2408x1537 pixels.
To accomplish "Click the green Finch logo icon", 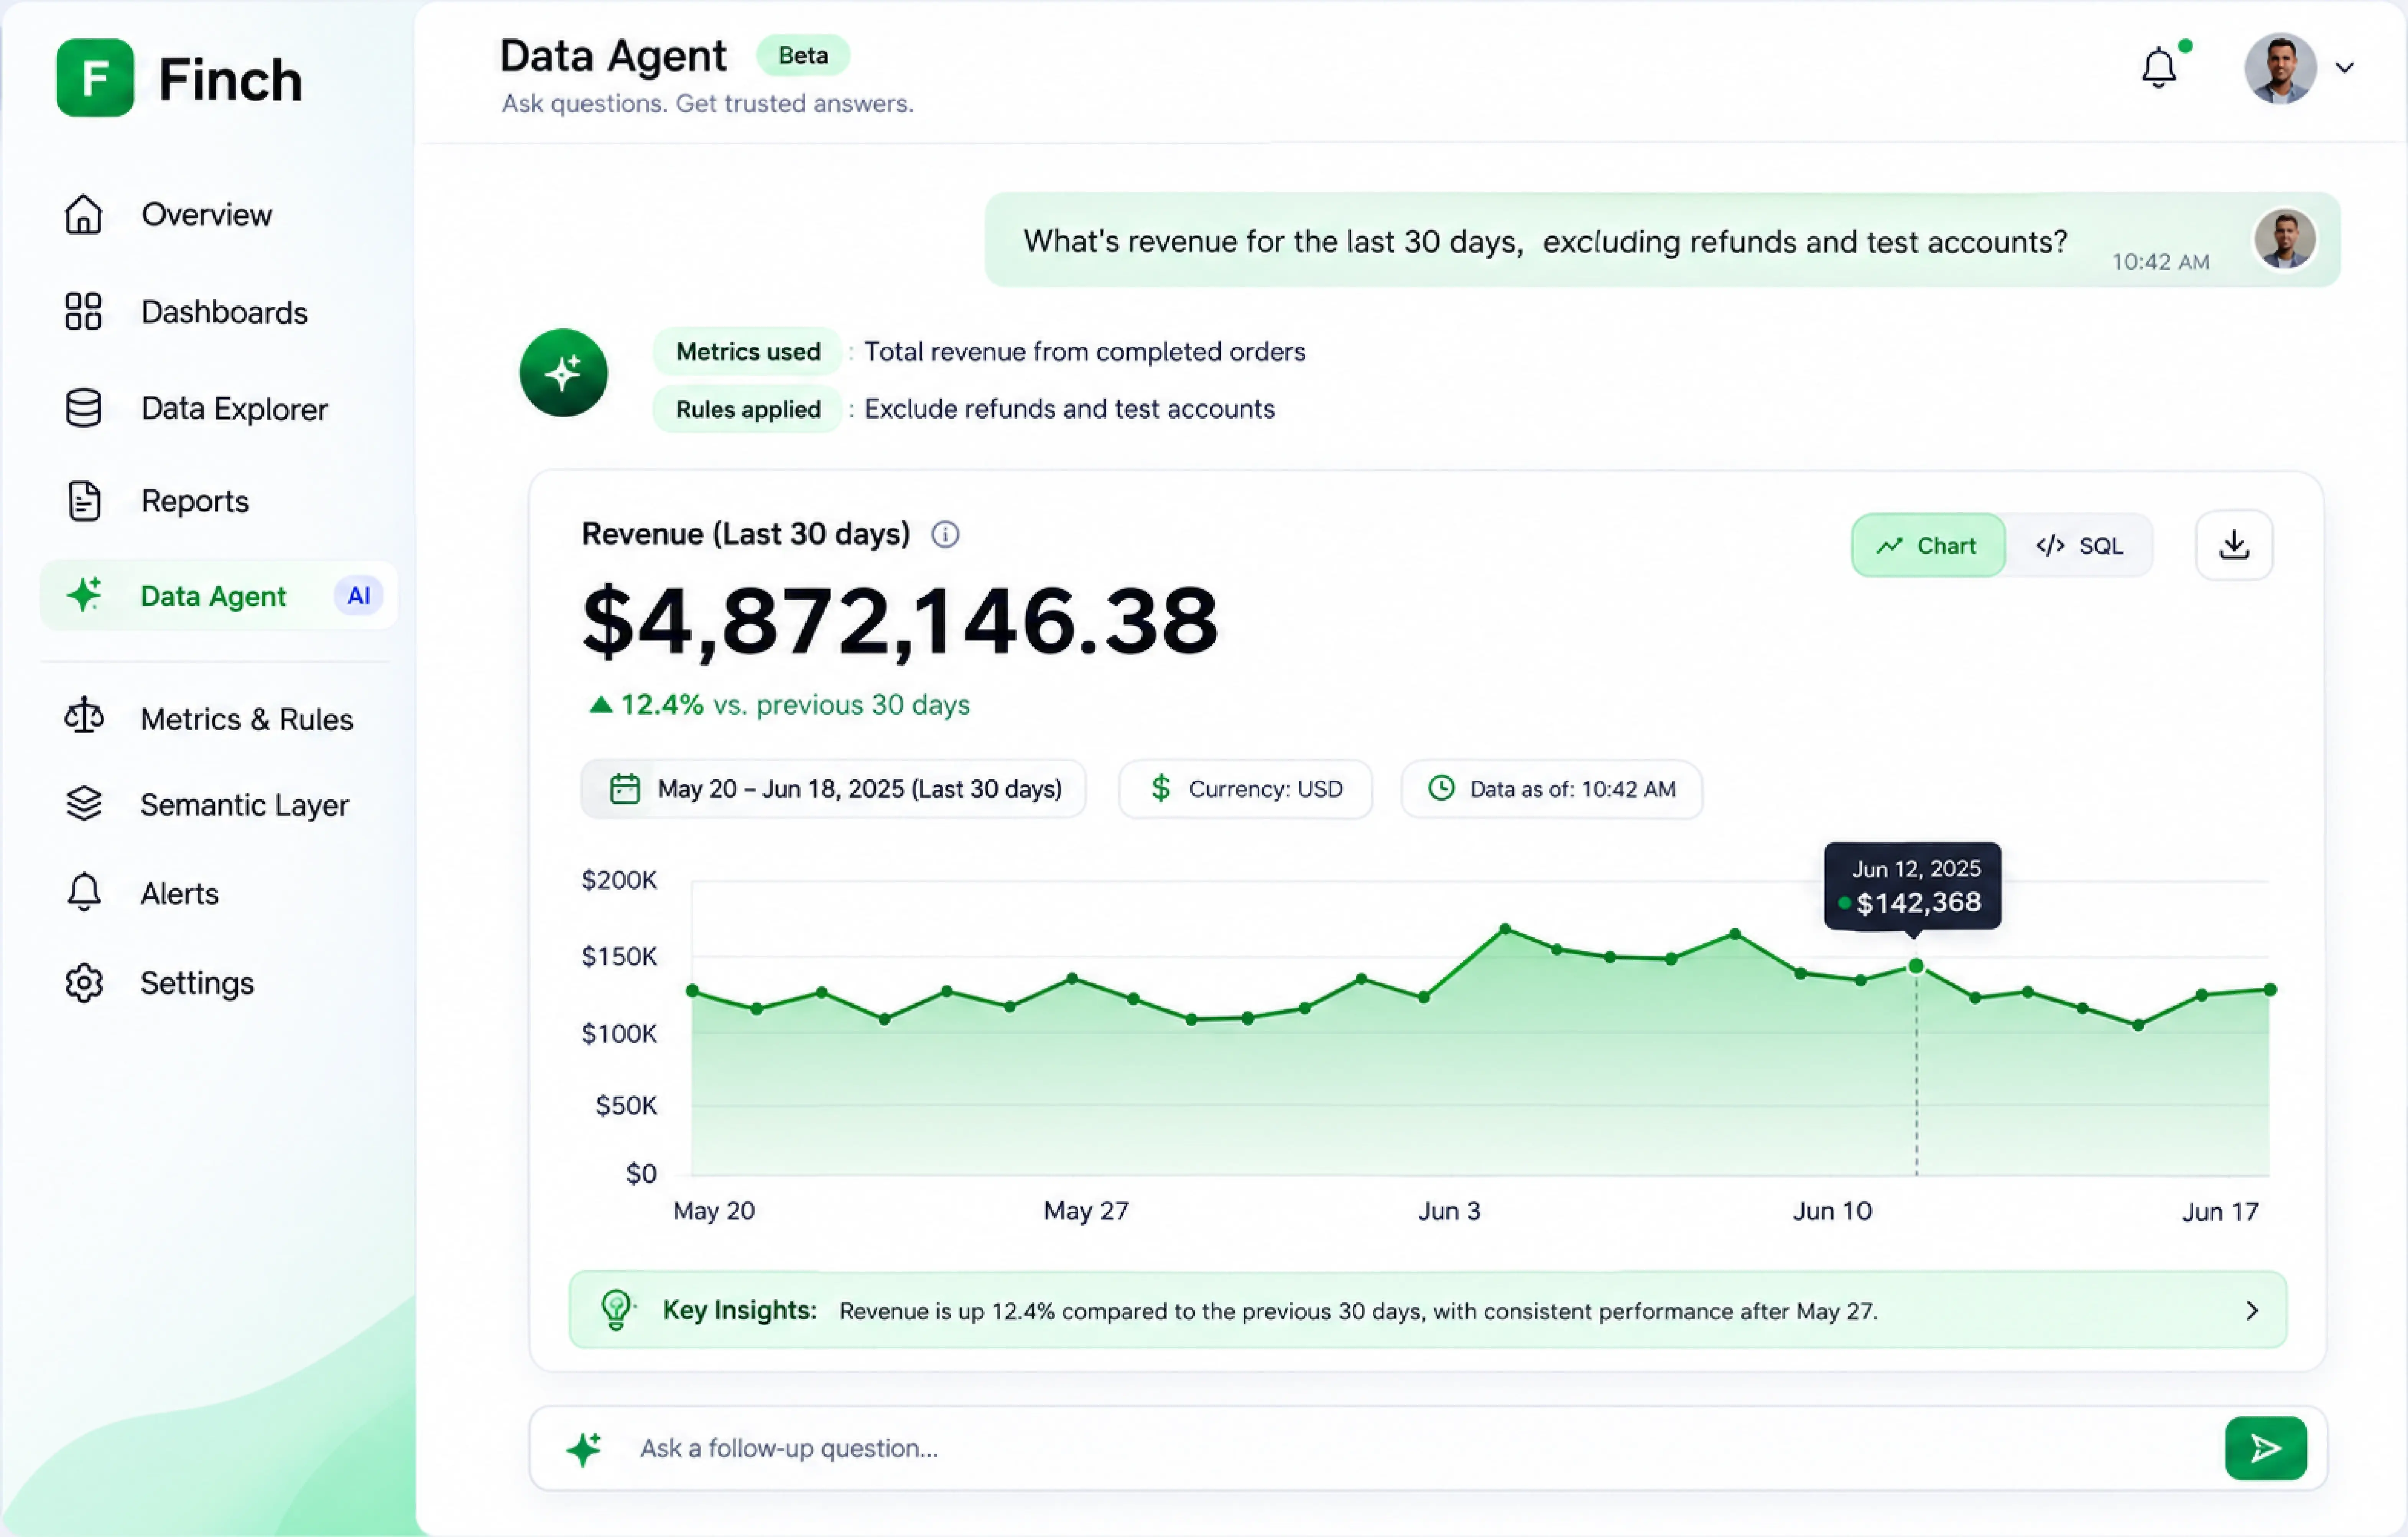I will point(95,78).
